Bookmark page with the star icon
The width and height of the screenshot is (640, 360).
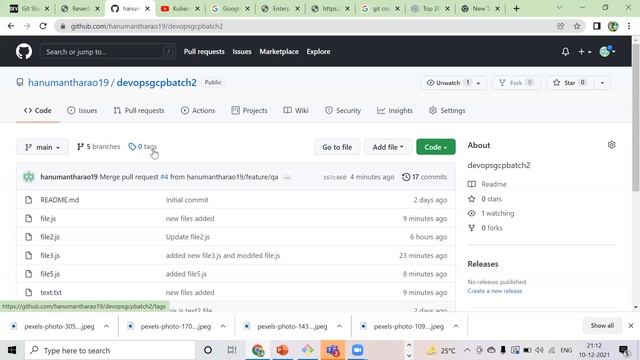(577, 26)
